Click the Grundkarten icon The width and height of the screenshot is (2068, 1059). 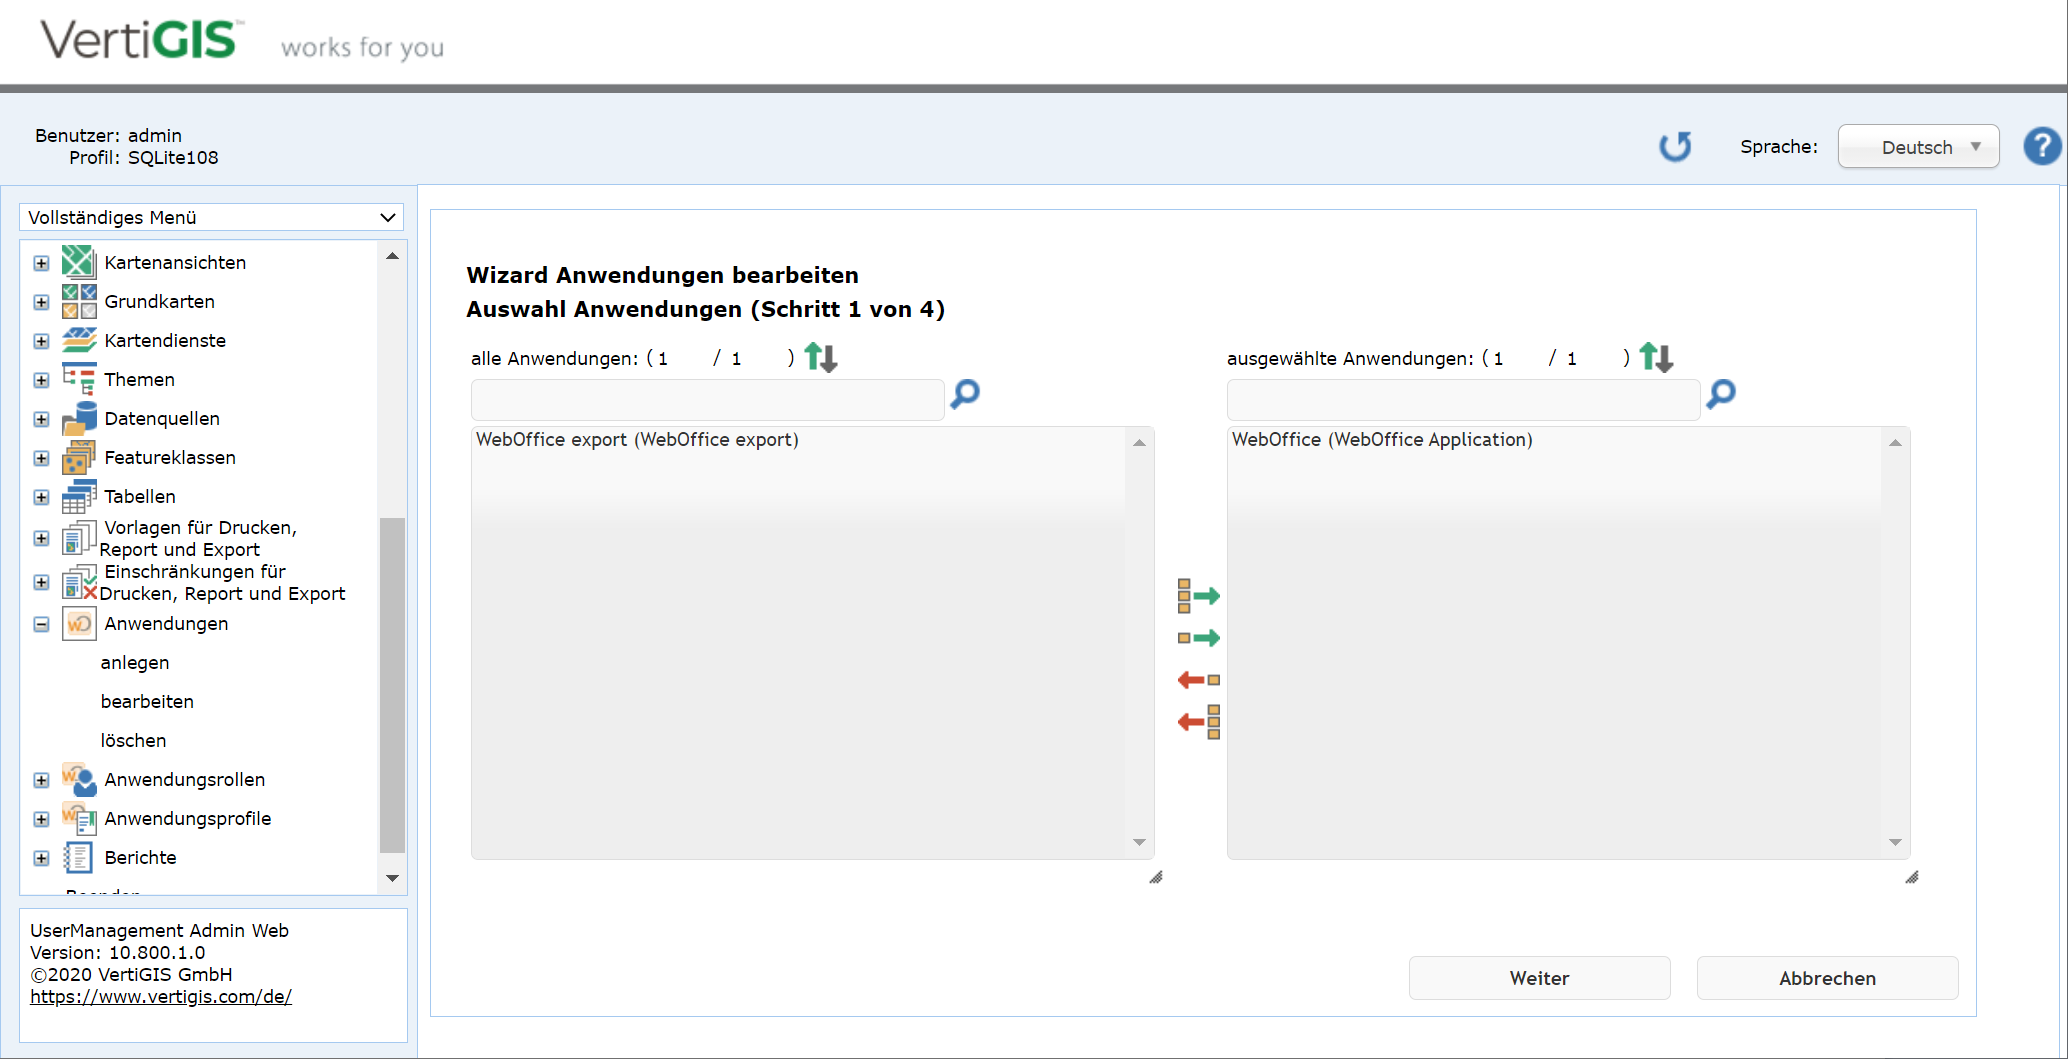click(x=78, y=301)
